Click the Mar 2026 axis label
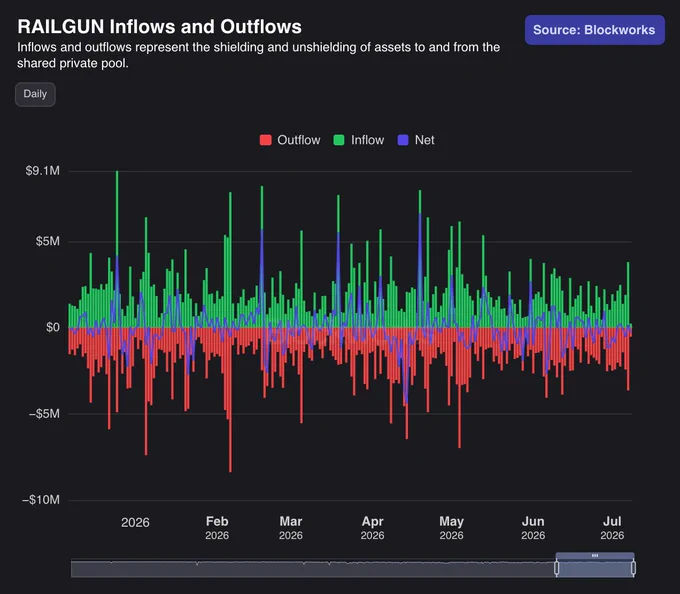 click(x=291, y=528)
